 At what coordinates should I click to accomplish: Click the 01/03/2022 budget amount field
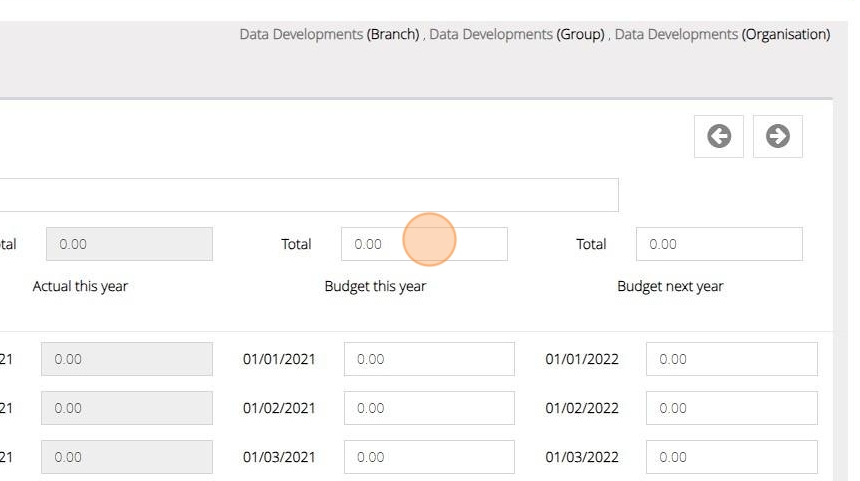731,457
